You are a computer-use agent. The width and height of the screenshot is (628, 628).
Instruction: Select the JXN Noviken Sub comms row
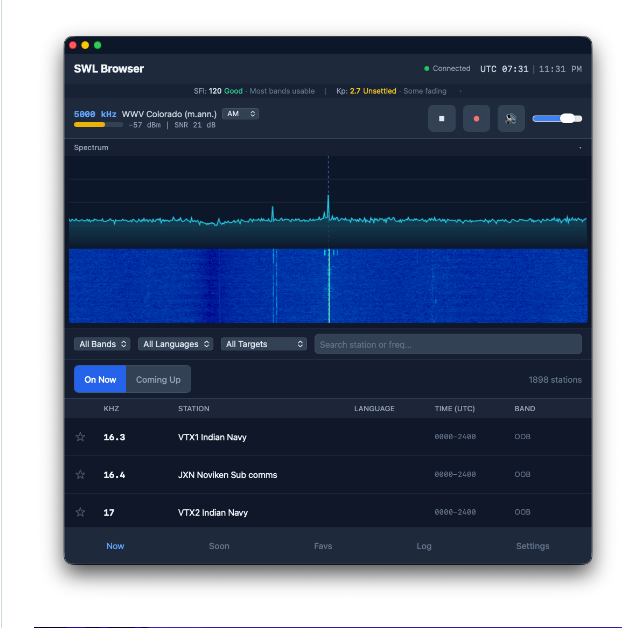(328, 475)
